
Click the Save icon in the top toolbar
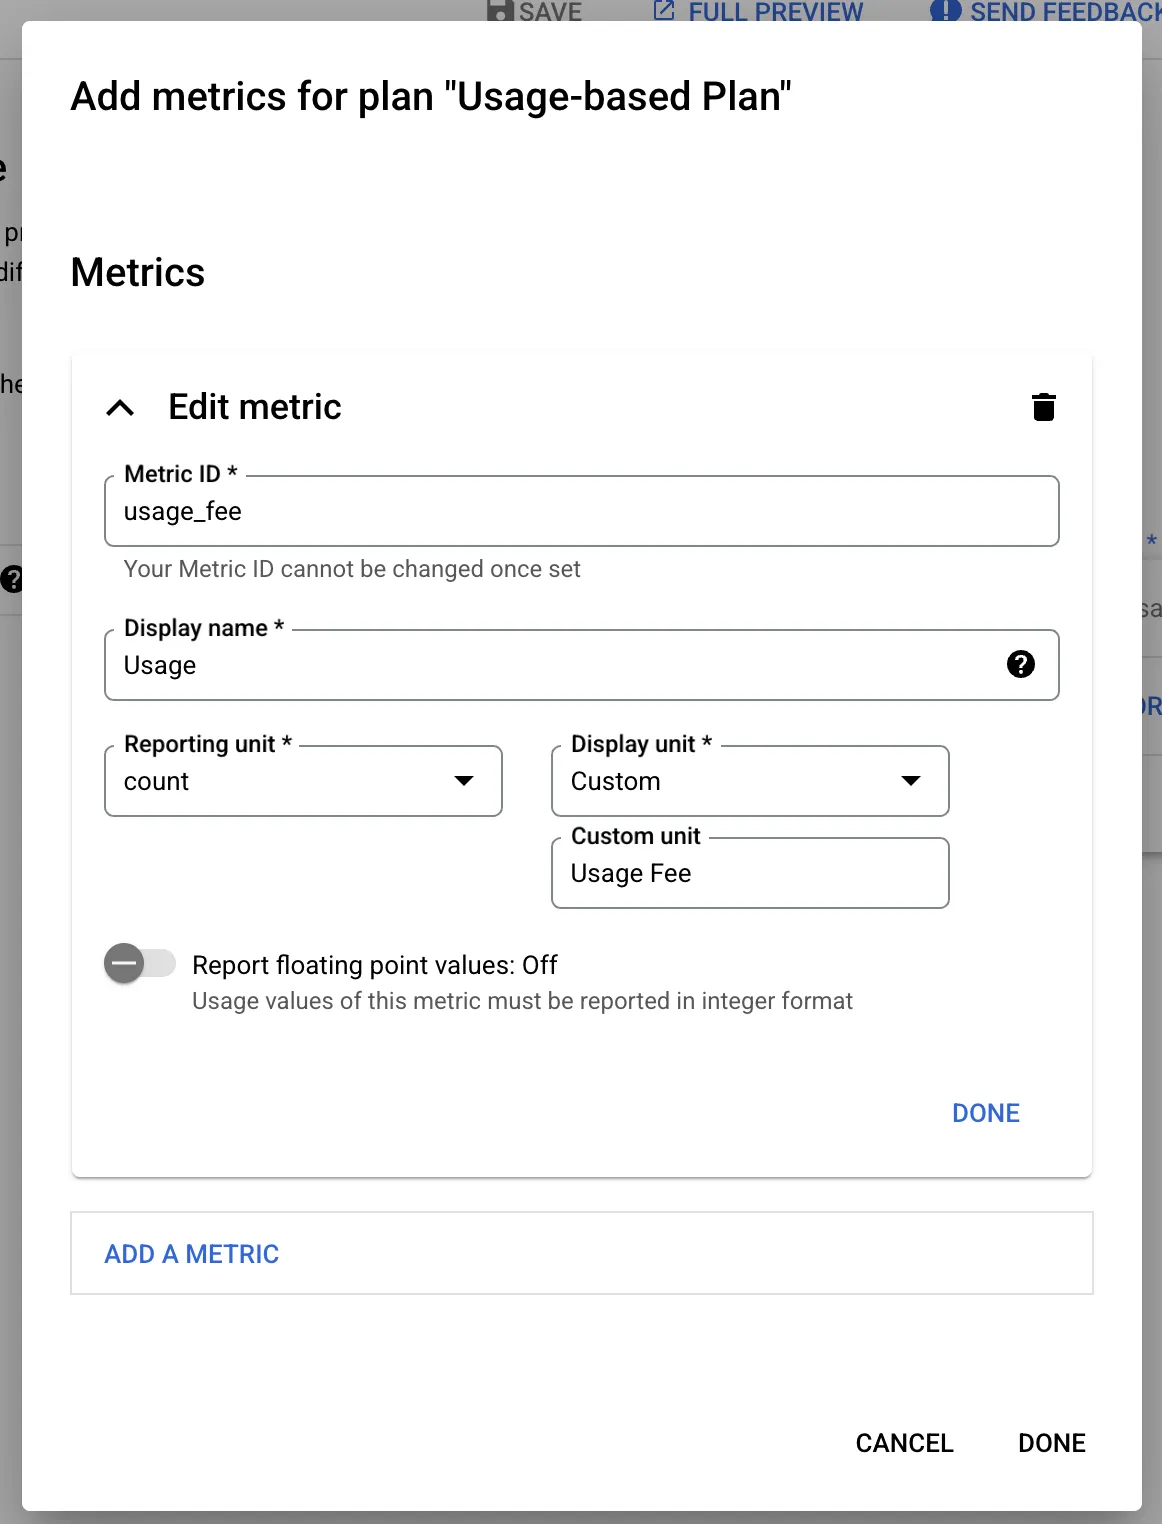(499, 11)
